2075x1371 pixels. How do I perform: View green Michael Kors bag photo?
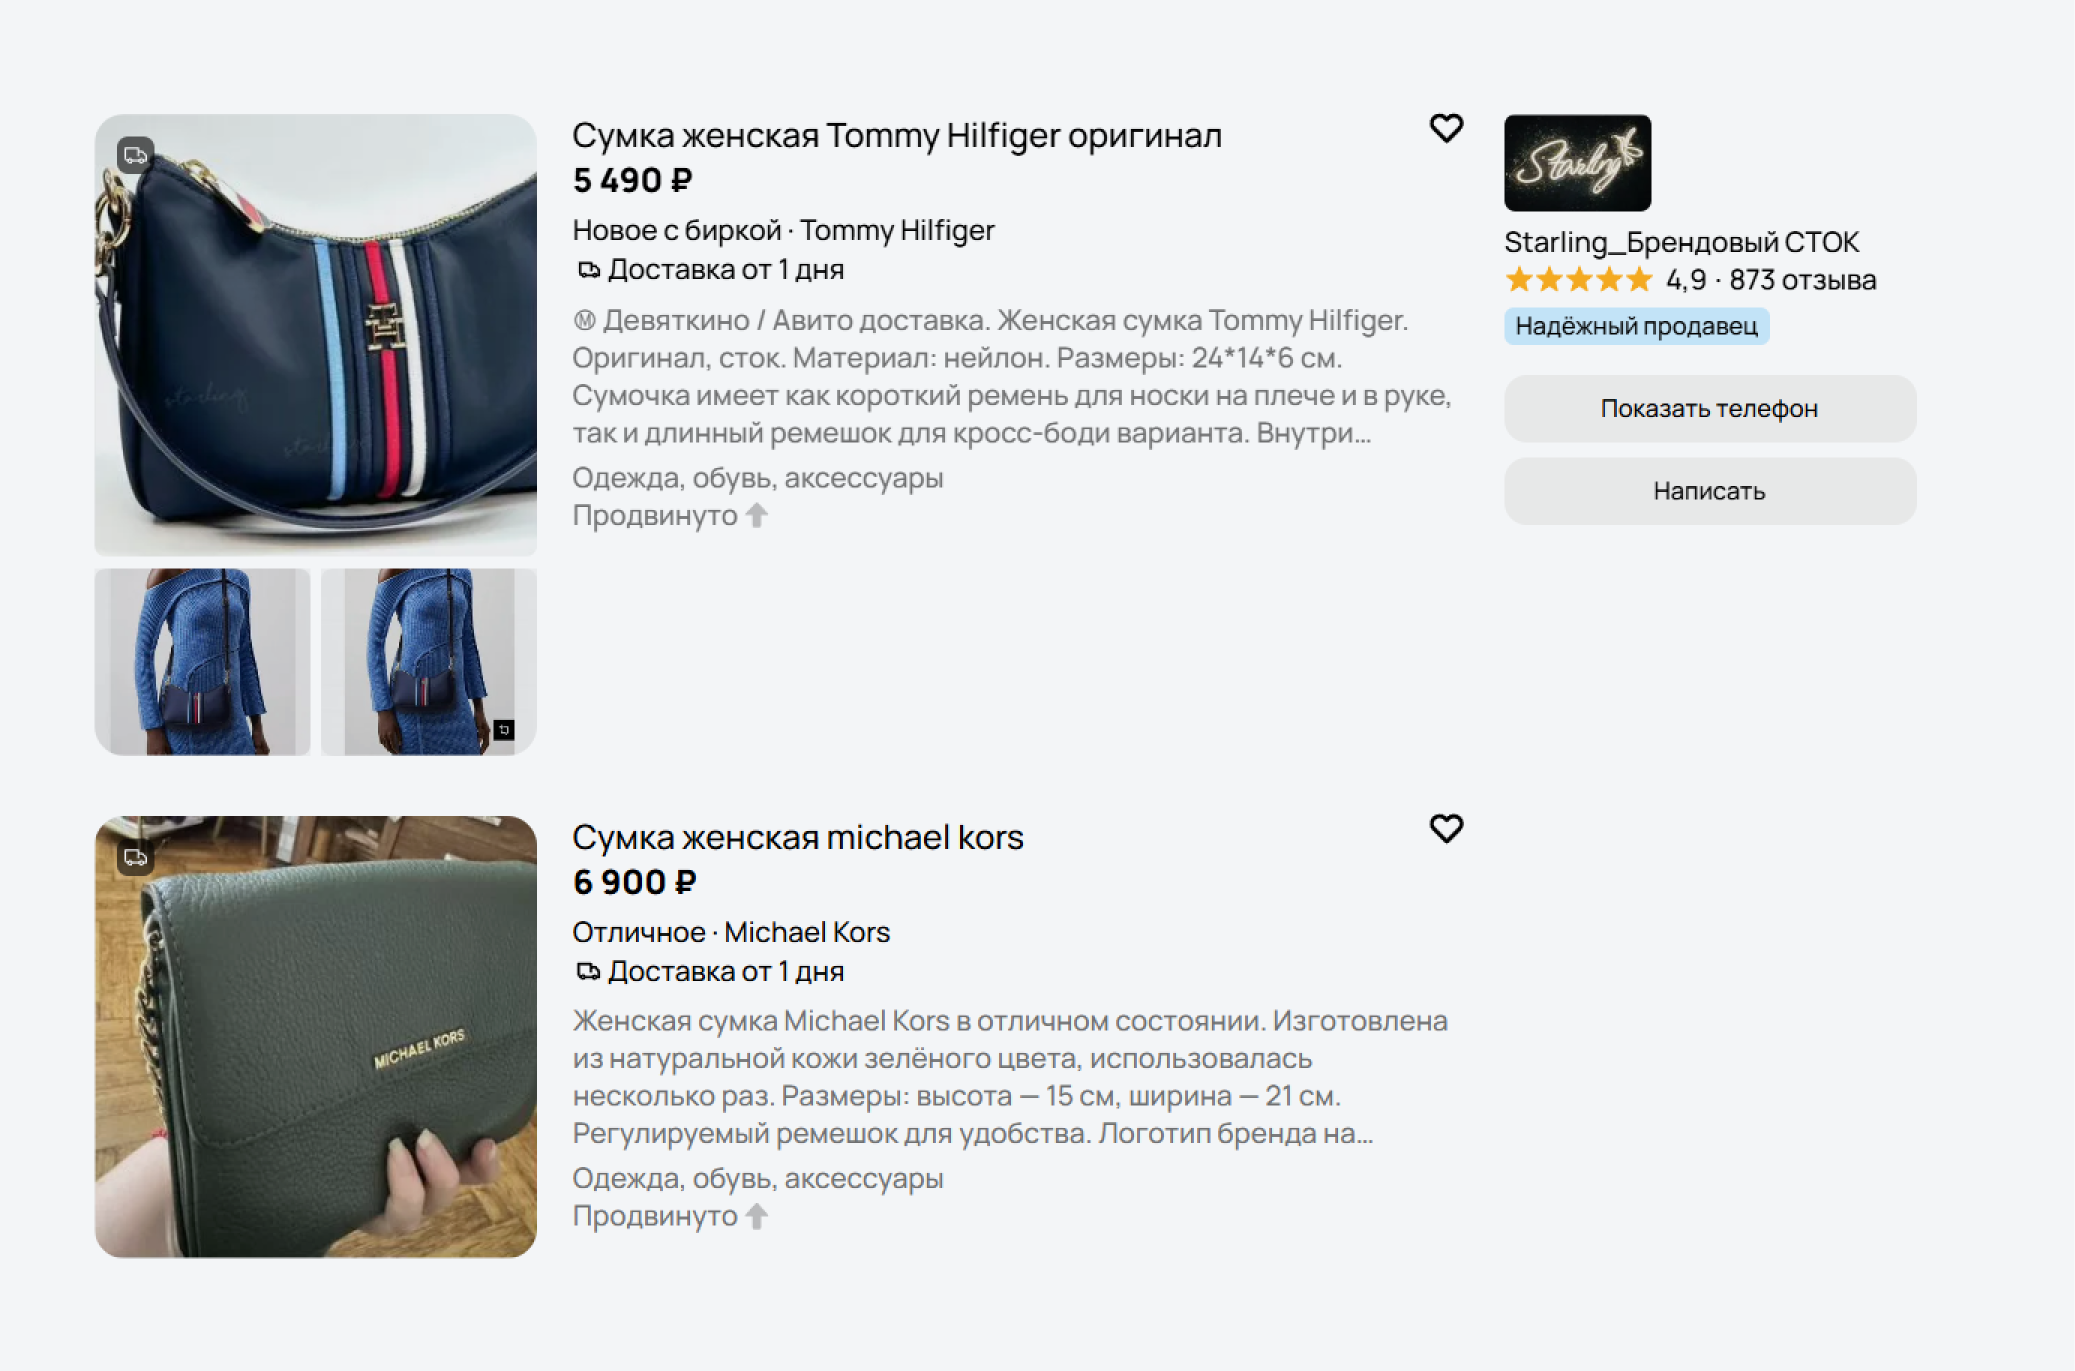tap(316, 1037)
